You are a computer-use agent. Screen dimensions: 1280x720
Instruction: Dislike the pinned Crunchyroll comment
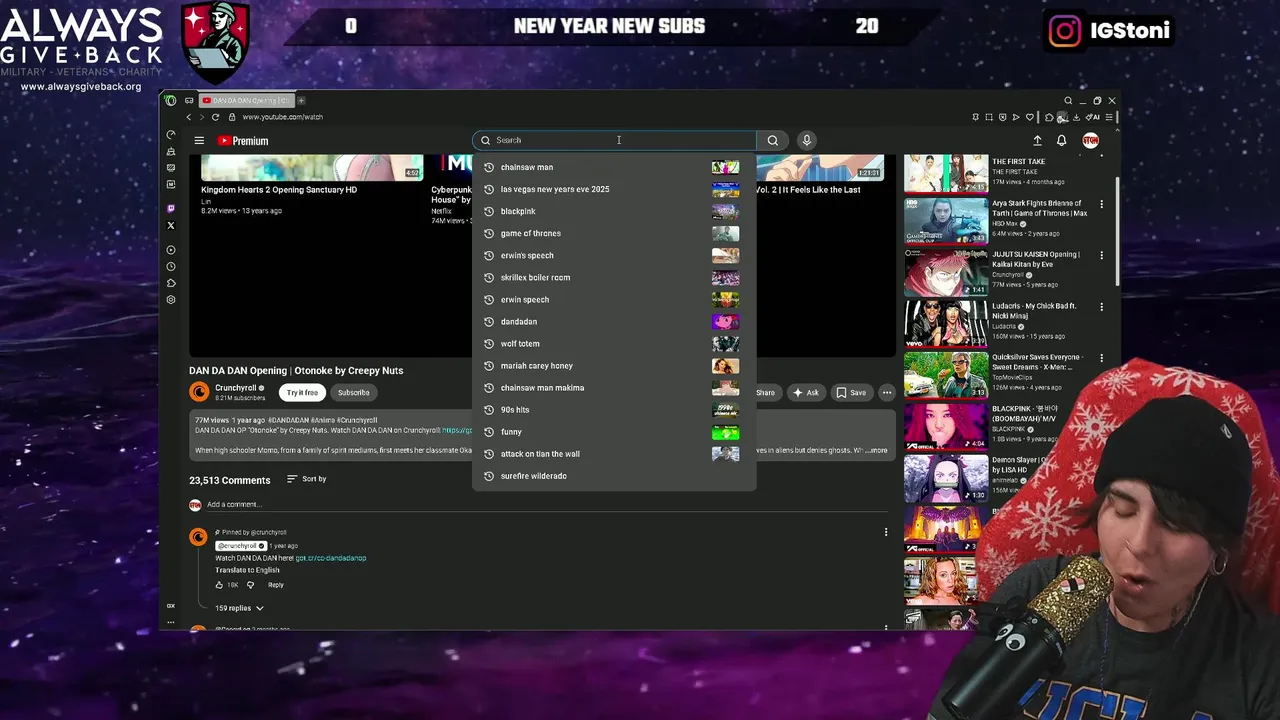pos(250,585)
